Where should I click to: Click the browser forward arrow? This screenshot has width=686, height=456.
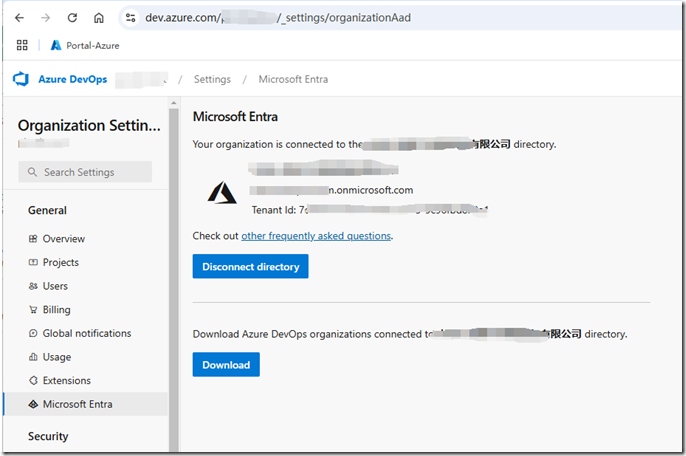pyautogui.click(x=45, y=18)
